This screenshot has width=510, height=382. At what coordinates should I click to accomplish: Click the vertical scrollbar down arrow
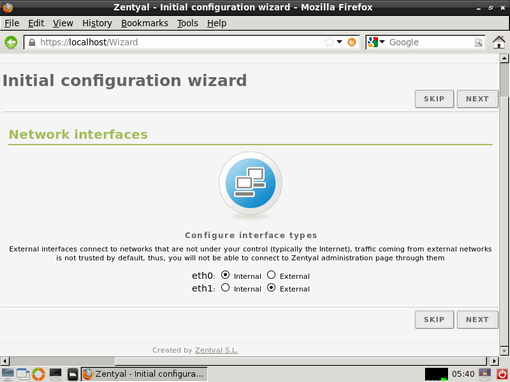coord(504,350)
